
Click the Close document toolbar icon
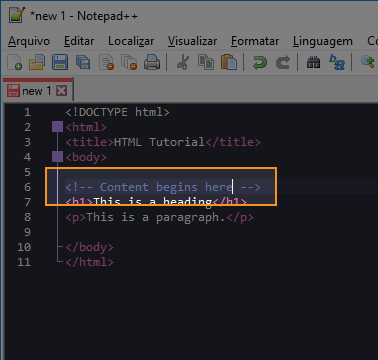pos(106,62)
